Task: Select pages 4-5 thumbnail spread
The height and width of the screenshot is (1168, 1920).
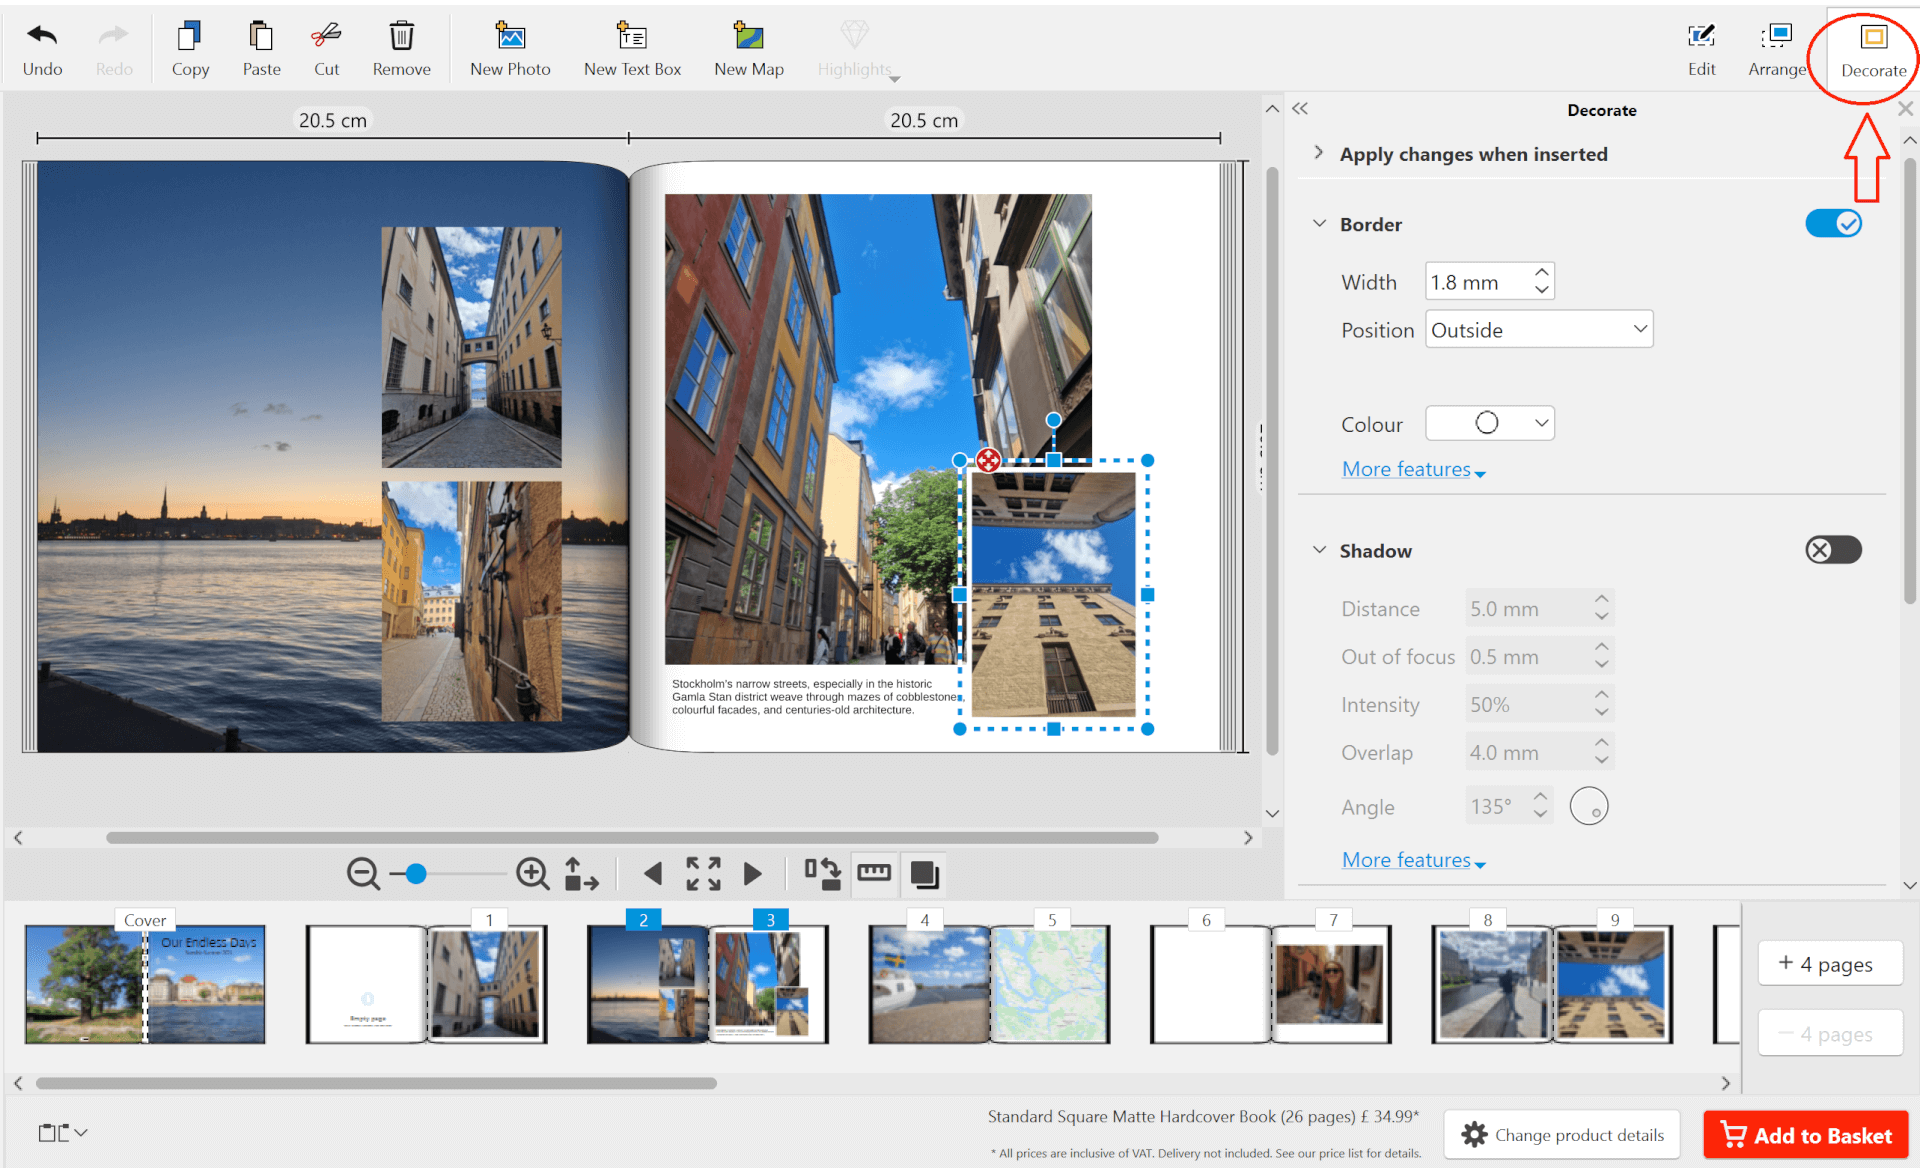Action: tap(989, 983)
